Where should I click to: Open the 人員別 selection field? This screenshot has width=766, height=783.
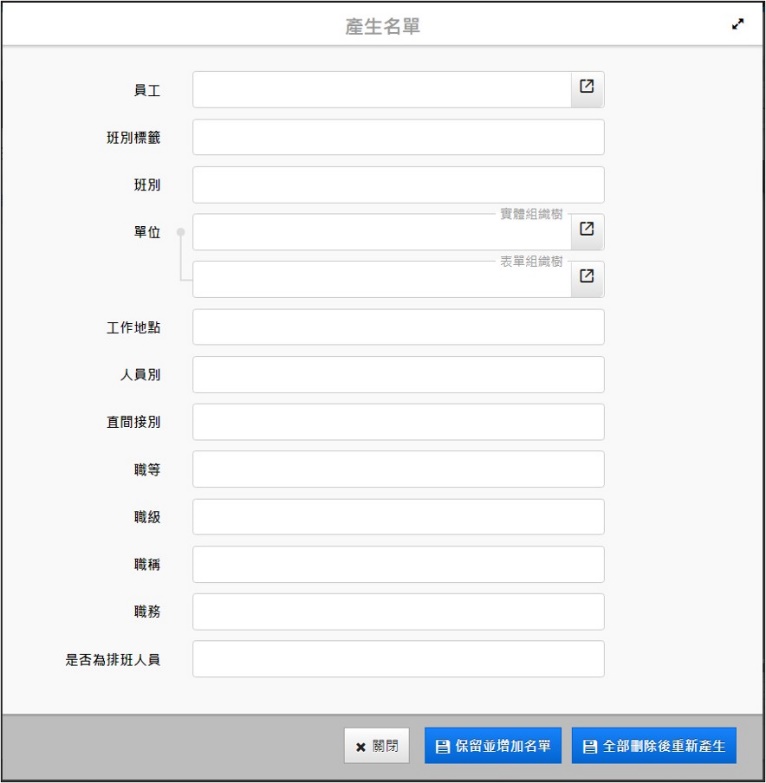coord(398,375)
